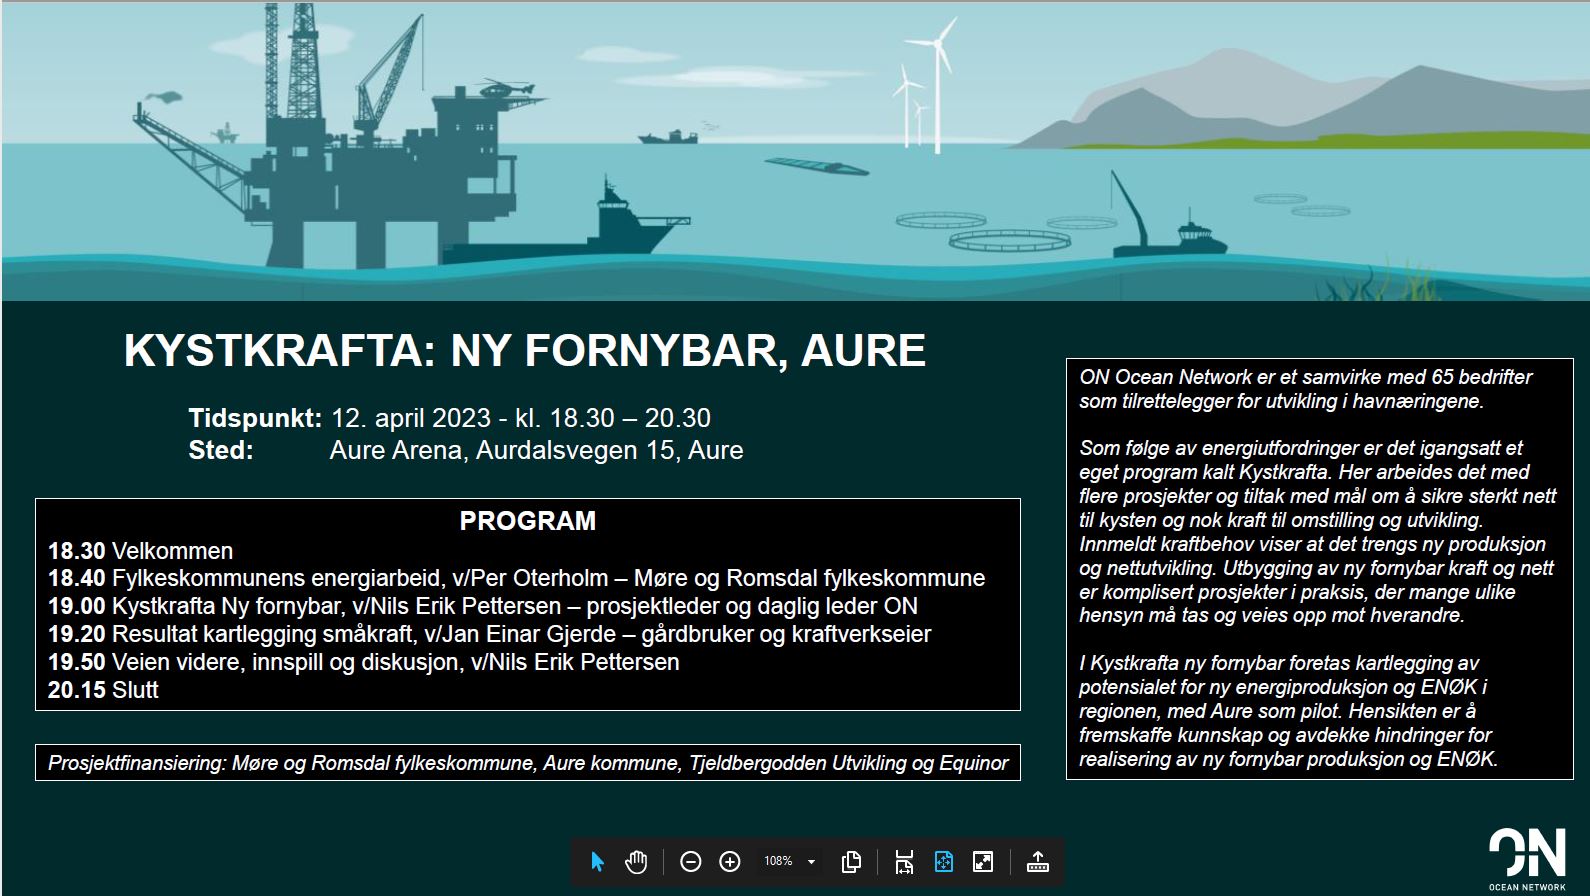The width and height of the screenshot is (1590, 896).
Task: Click the 'Sted:' label
Action: pos(221,450)
